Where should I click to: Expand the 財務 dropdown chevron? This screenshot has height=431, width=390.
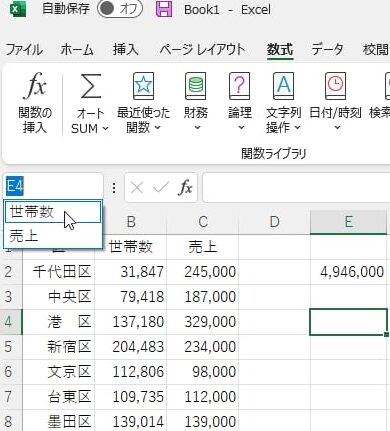pos(197,128)
